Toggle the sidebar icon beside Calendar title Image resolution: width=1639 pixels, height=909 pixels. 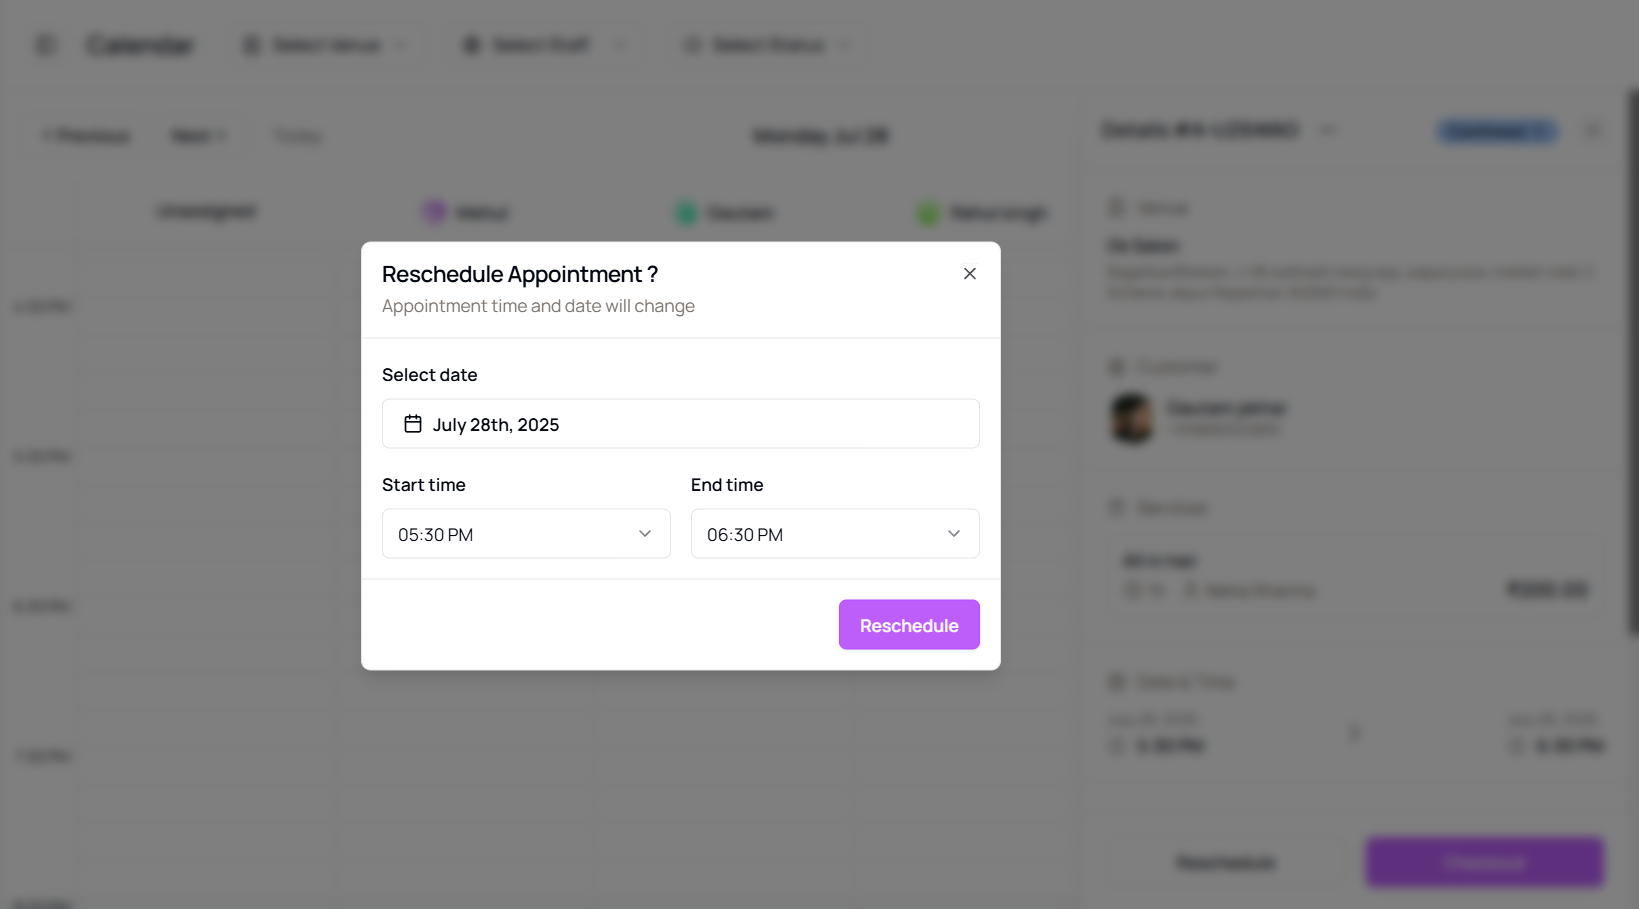tap(46, 45)
